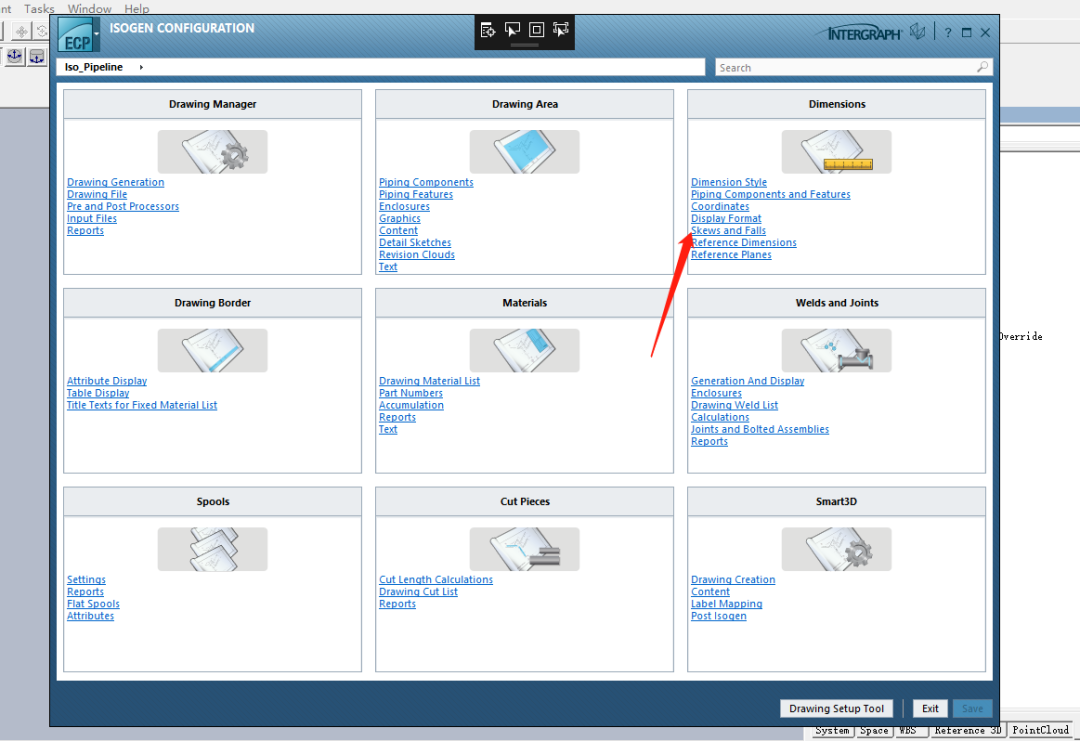The height and width of the screenshot is (741, 1080).
Task: Click the Spools stacked sheets image
Action: pyautogui.click(x=212, y=549)
